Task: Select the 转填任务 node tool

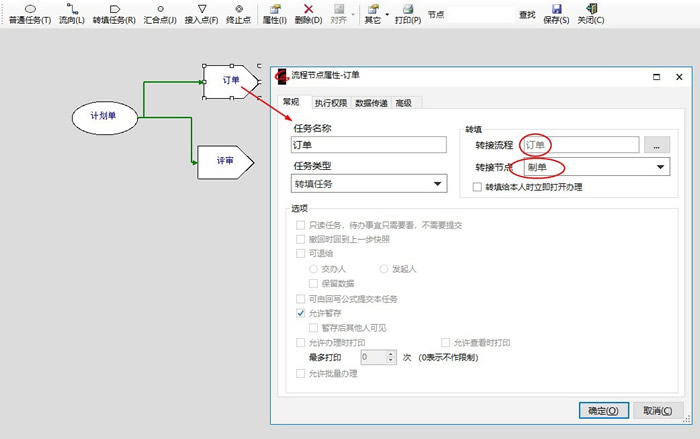Action: 113,13
